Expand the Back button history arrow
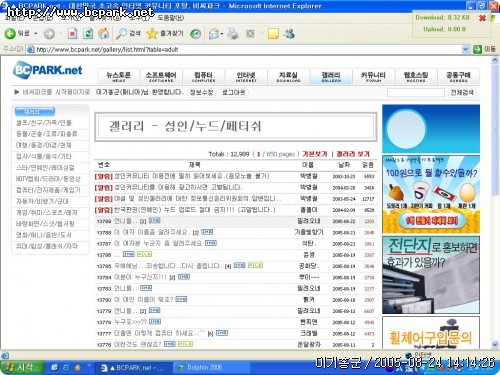The height and width of the screenshot is (375, 500). coord(36,34)
